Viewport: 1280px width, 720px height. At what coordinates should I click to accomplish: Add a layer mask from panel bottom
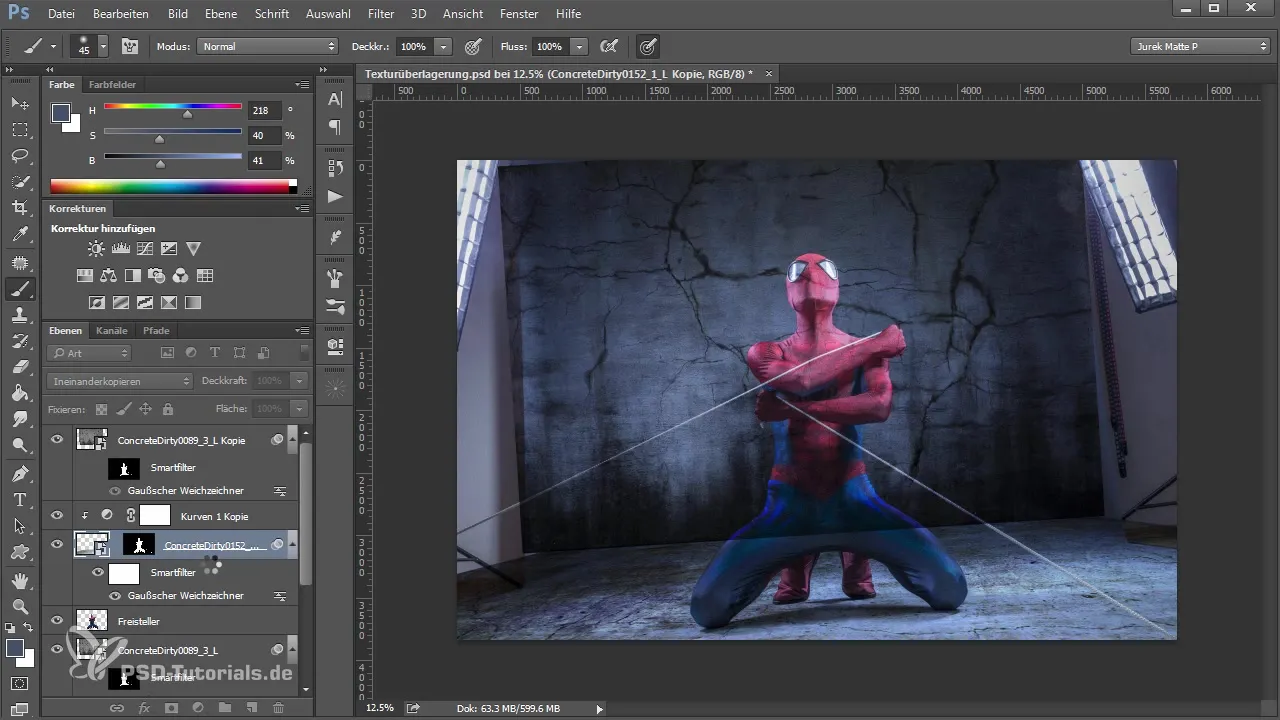pyautogui.click(x=171, y=708)
